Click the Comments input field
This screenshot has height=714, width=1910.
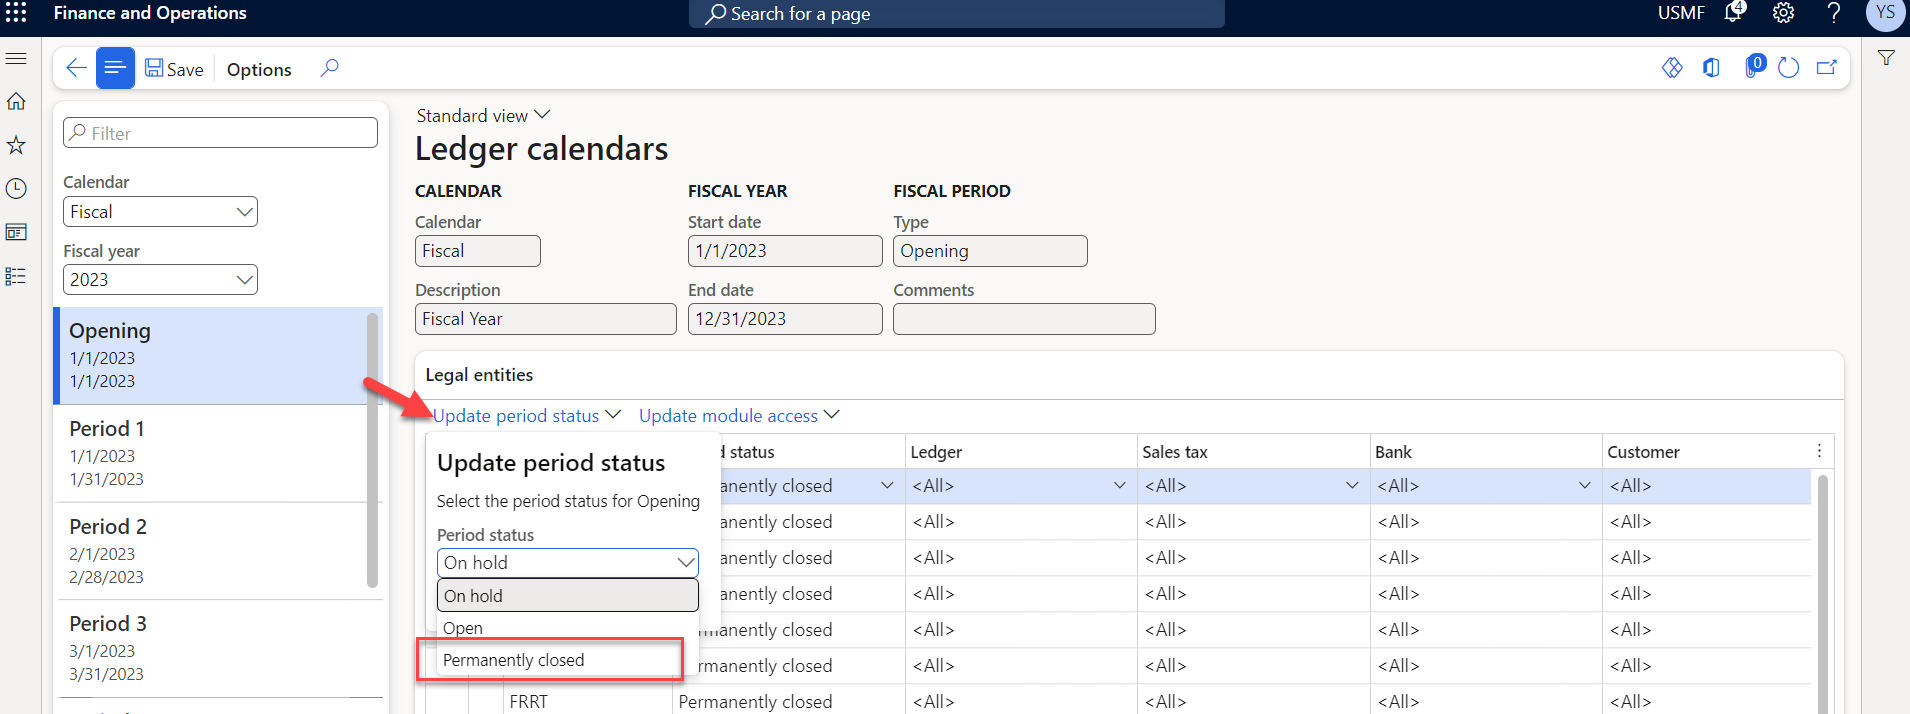(x=1023, y=319)
